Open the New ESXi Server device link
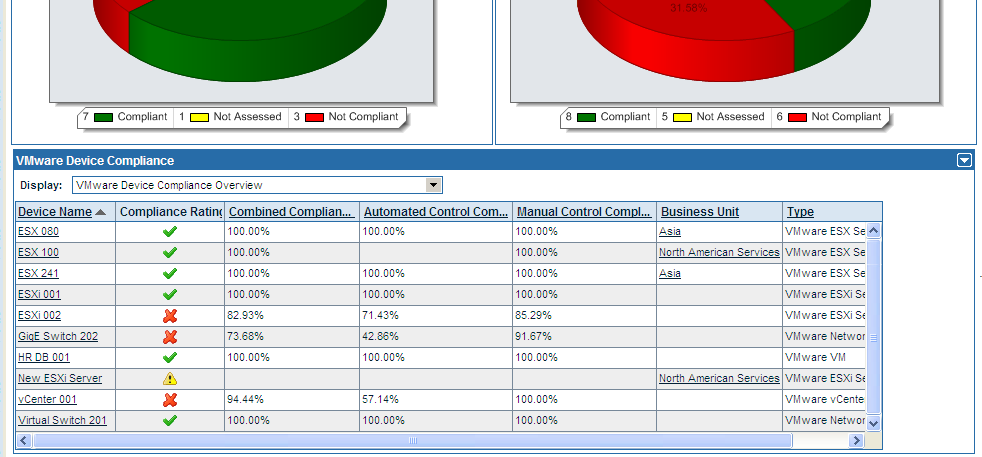The width and height of the screenshot is (982, 457). 60,378
